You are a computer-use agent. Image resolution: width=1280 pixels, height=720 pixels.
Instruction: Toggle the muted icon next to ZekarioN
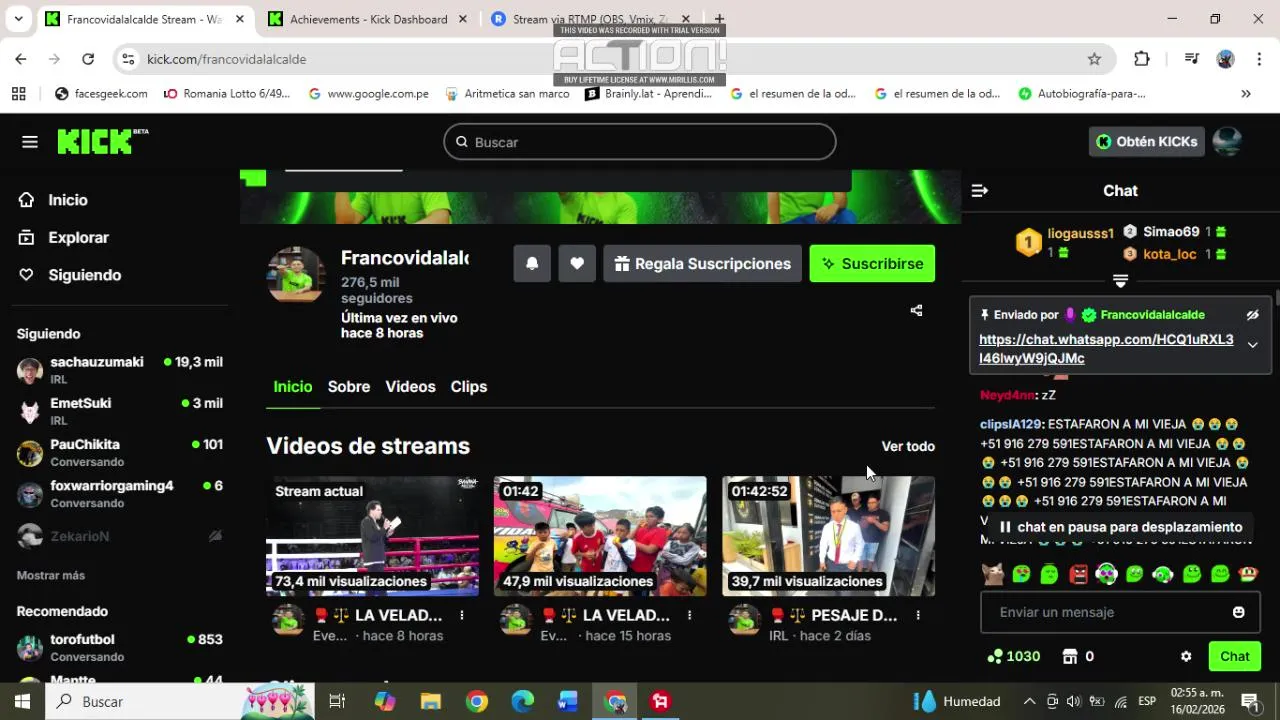pyautogui.click(x=215, y=536)
